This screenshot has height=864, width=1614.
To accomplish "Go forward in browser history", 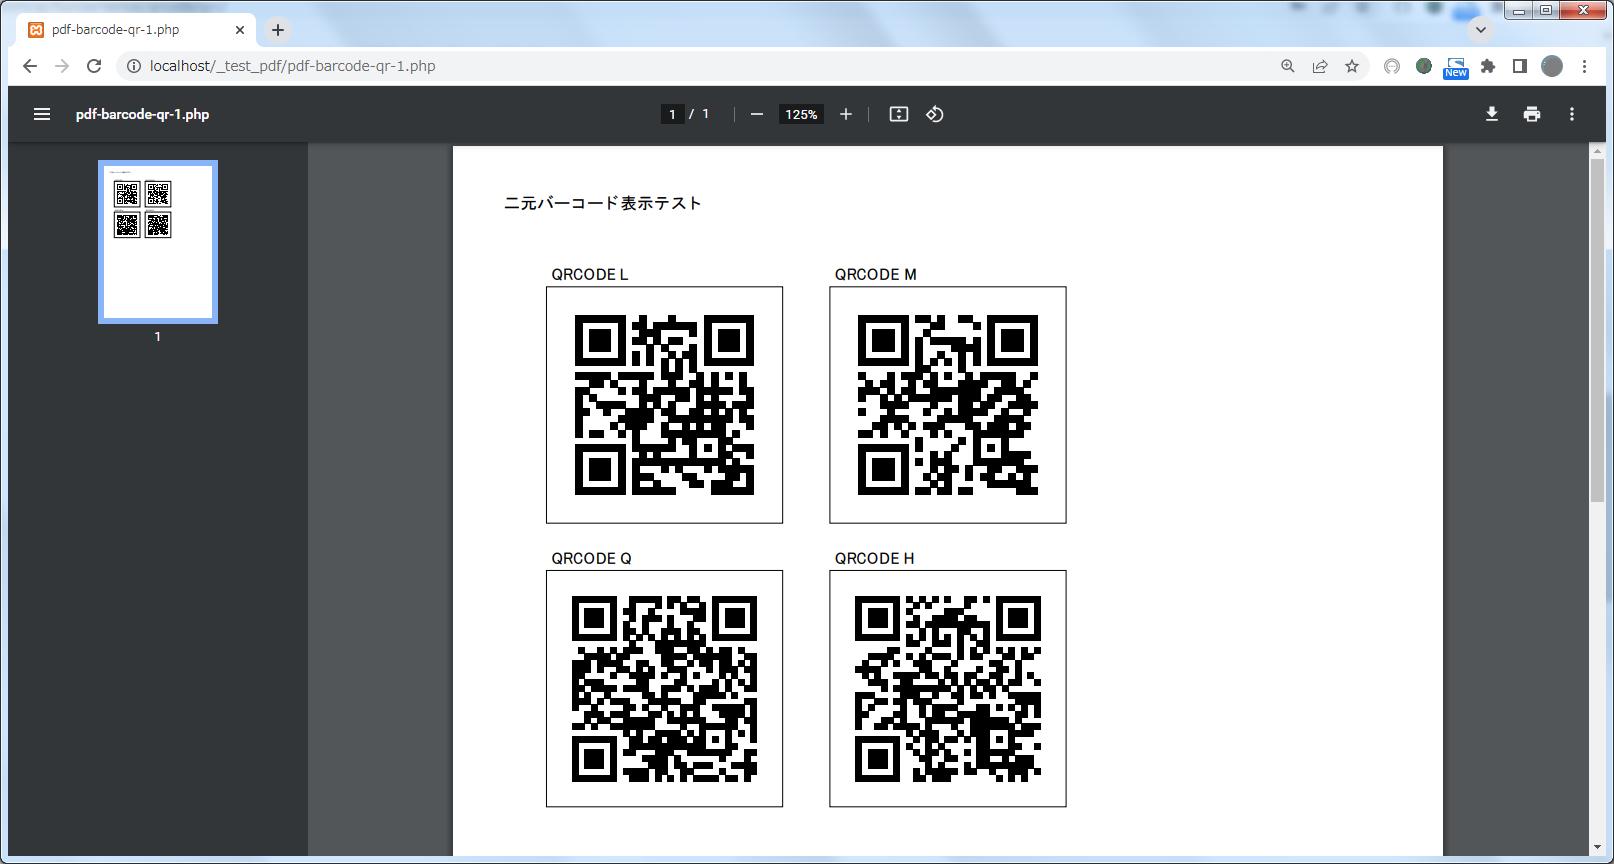I will [62, 66].
